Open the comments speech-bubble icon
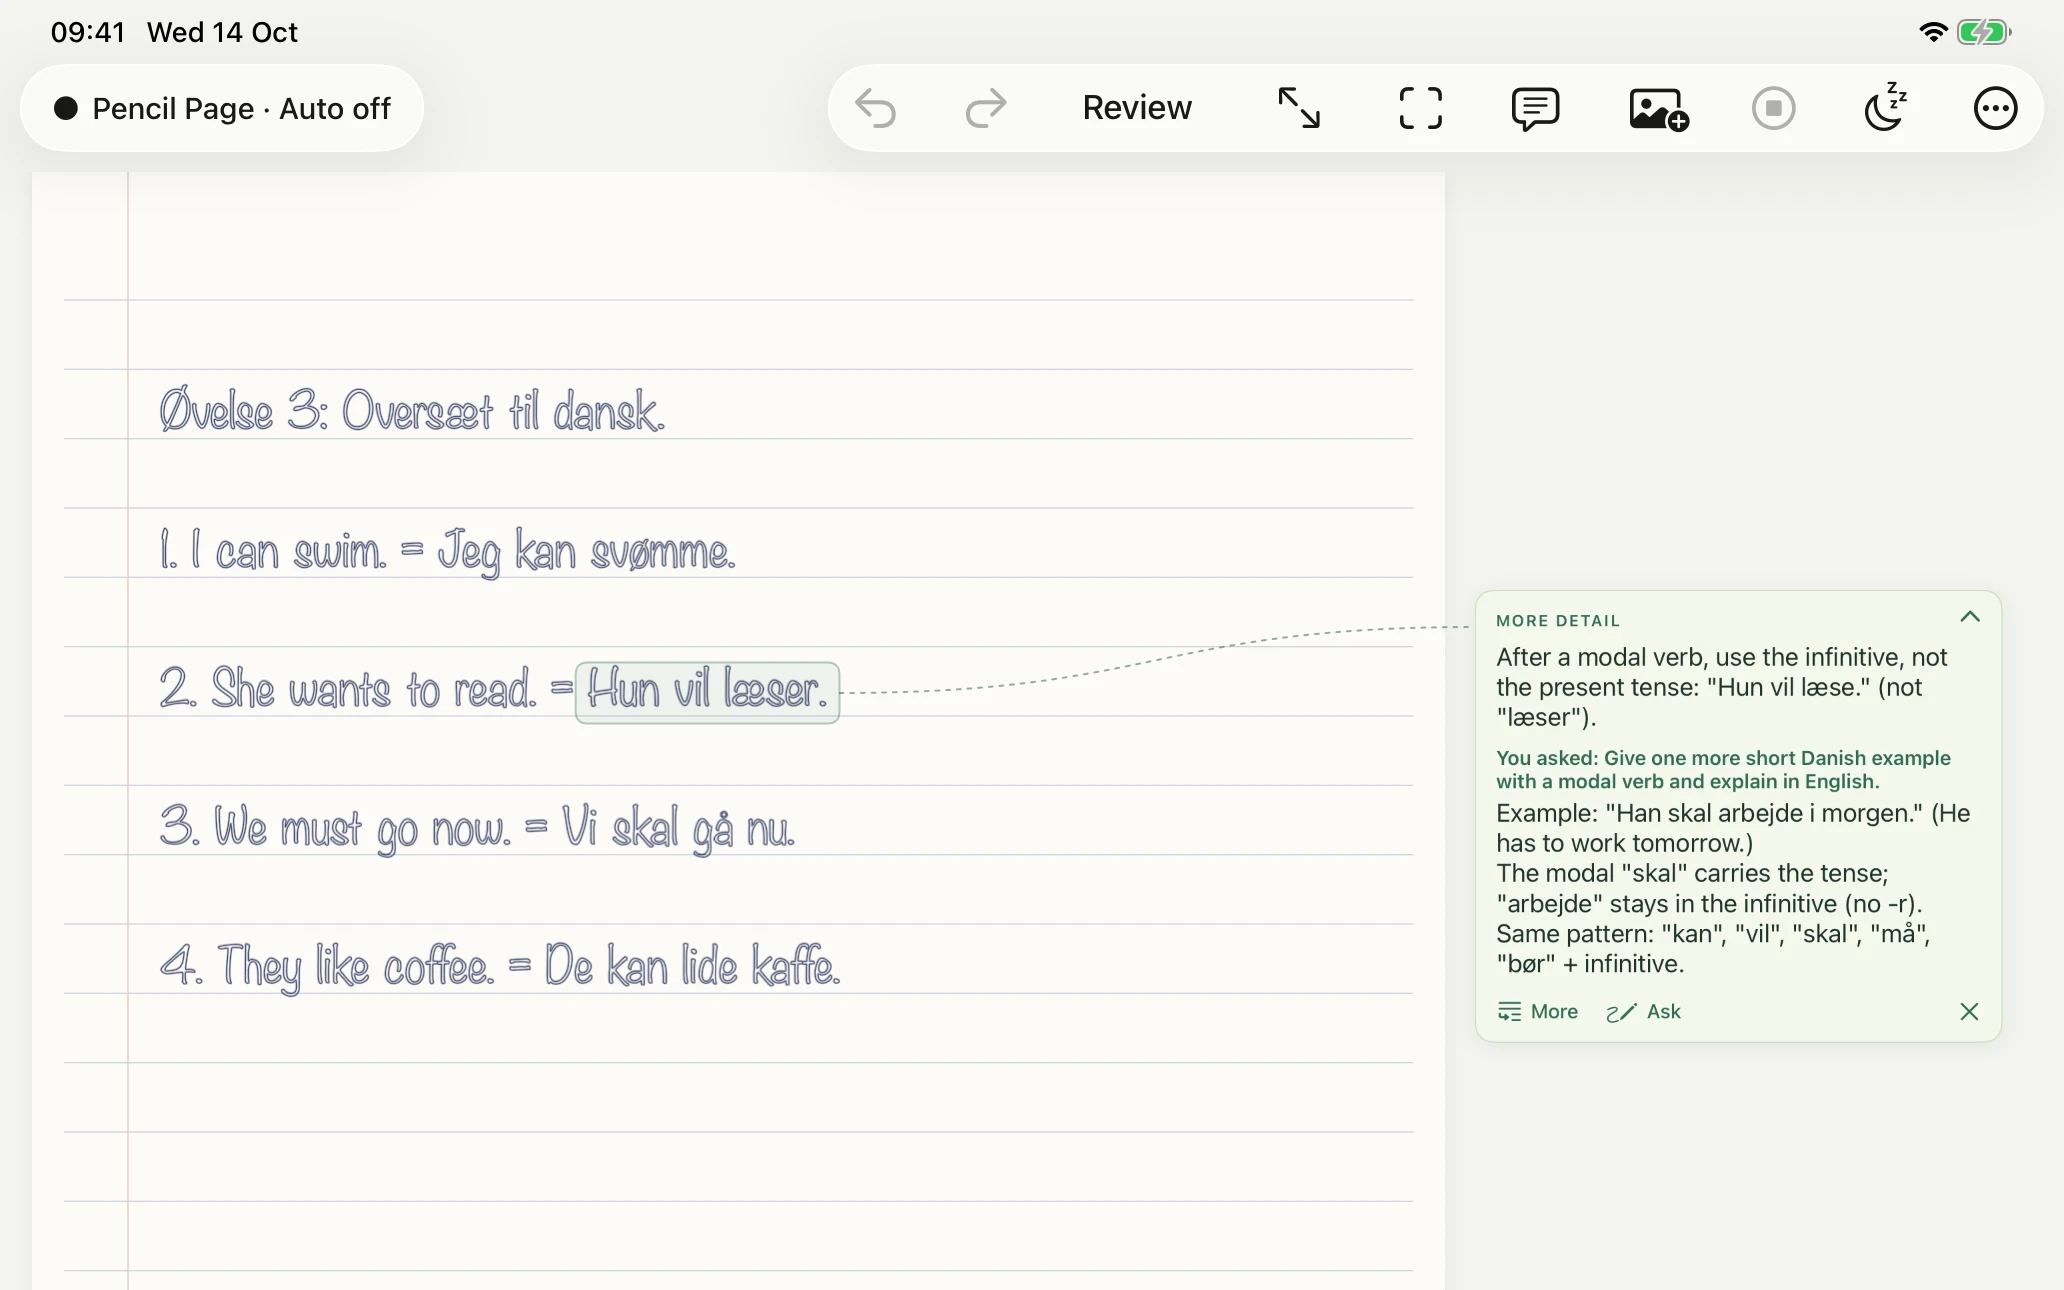Viewport: 2064px width, 1290px height. click(x=1535, y=109)
